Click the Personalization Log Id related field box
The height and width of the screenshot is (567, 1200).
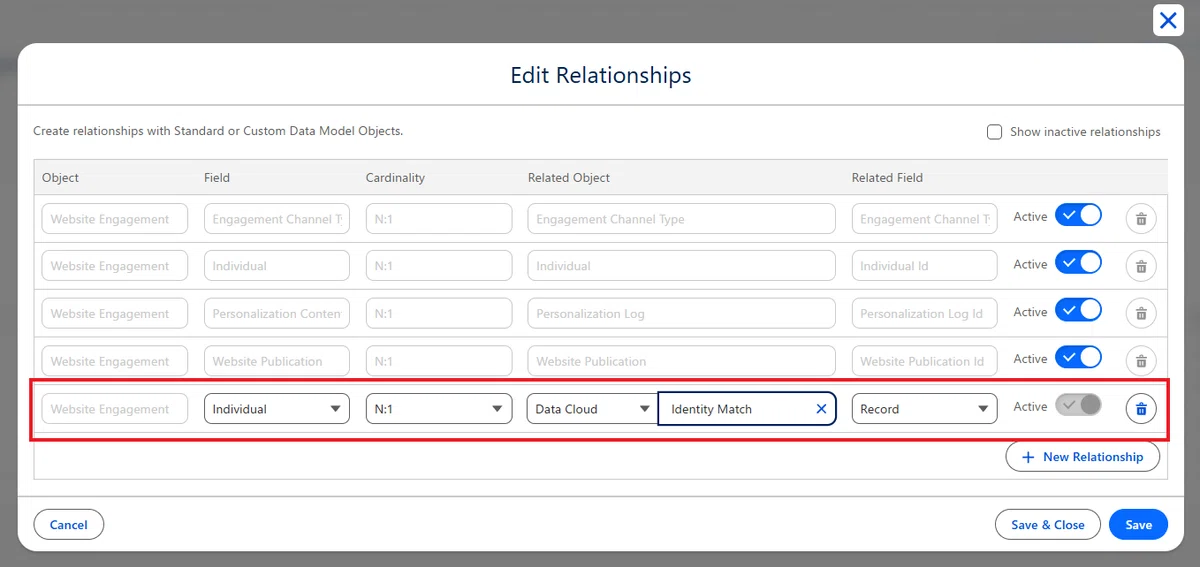(x=925, y=313)
